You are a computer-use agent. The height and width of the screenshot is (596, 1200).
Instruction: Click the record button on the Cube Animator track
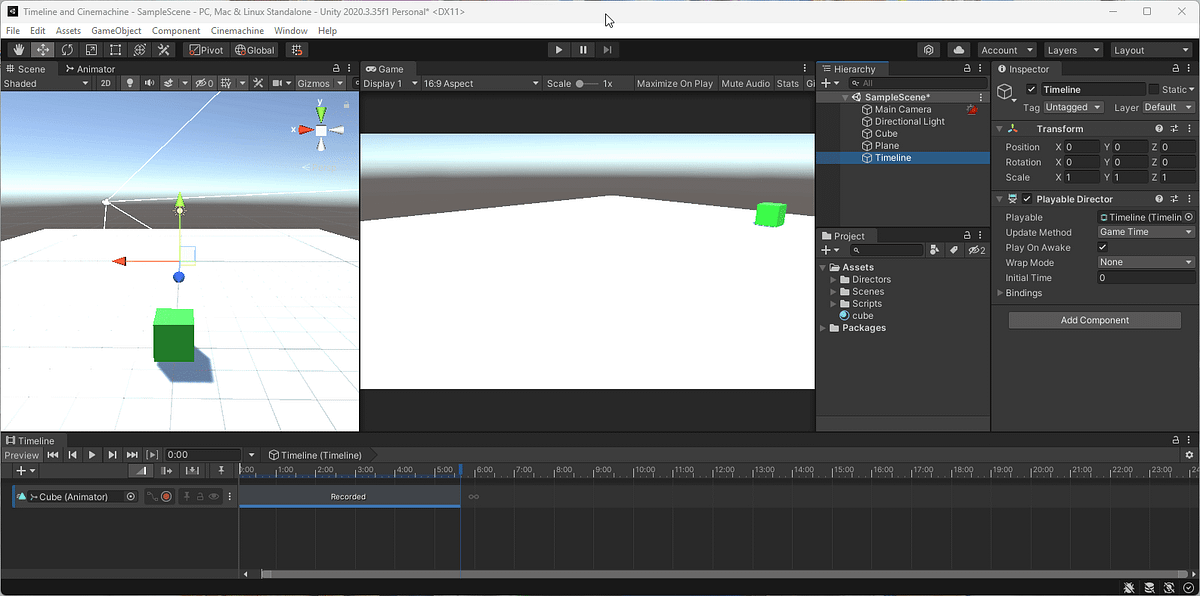(x=166, y=496)
